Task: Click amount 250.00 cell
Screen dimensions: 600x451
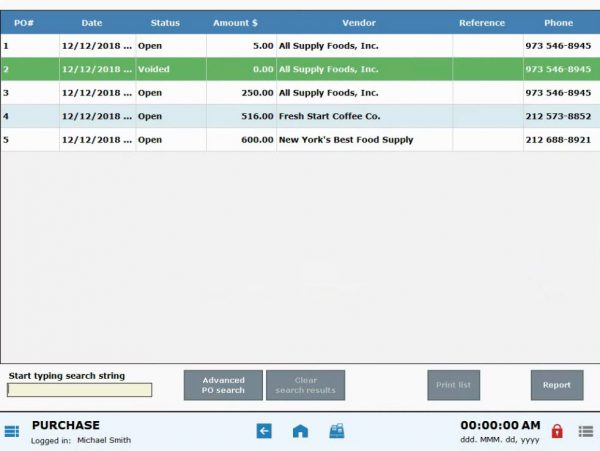Action: [241, 93]
